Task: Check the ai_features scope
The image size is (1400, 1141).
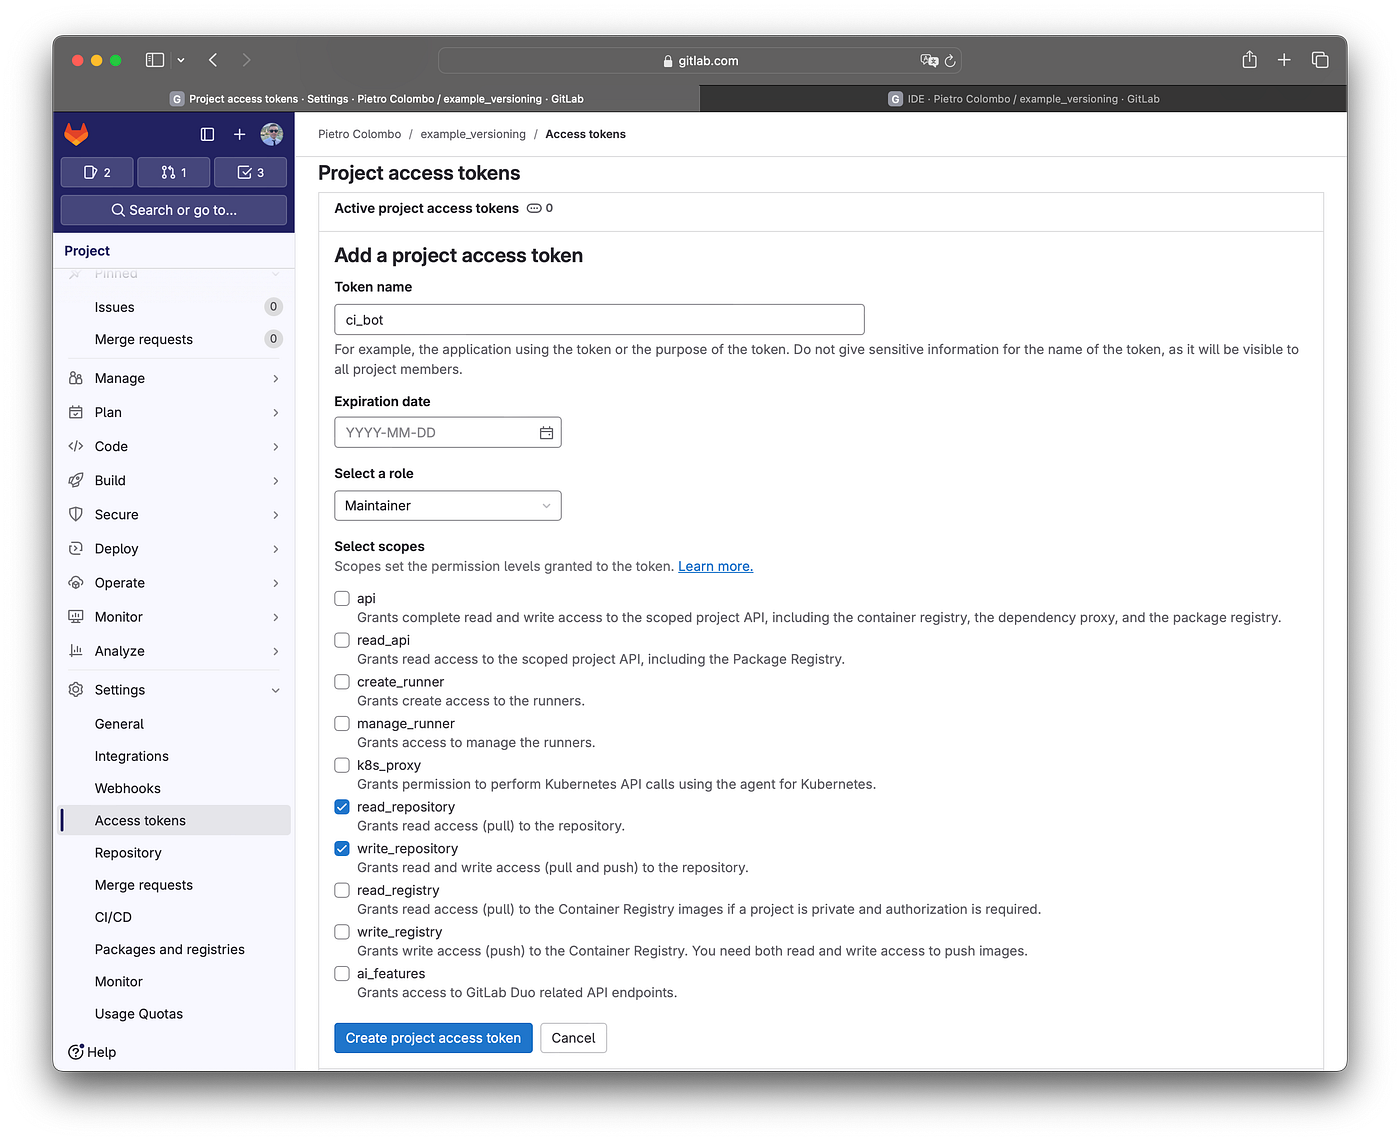Action: (x=342, y=973)
